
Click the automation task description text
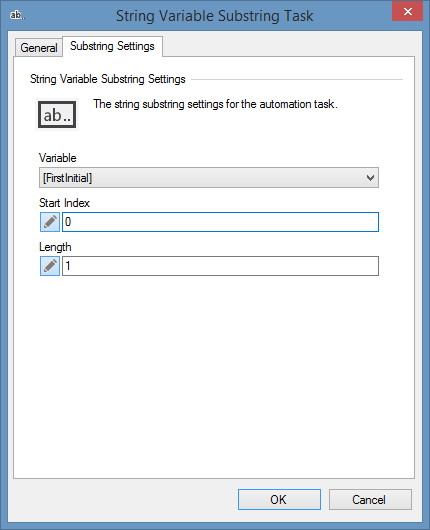pyautogui.click(x=215, y=104)
